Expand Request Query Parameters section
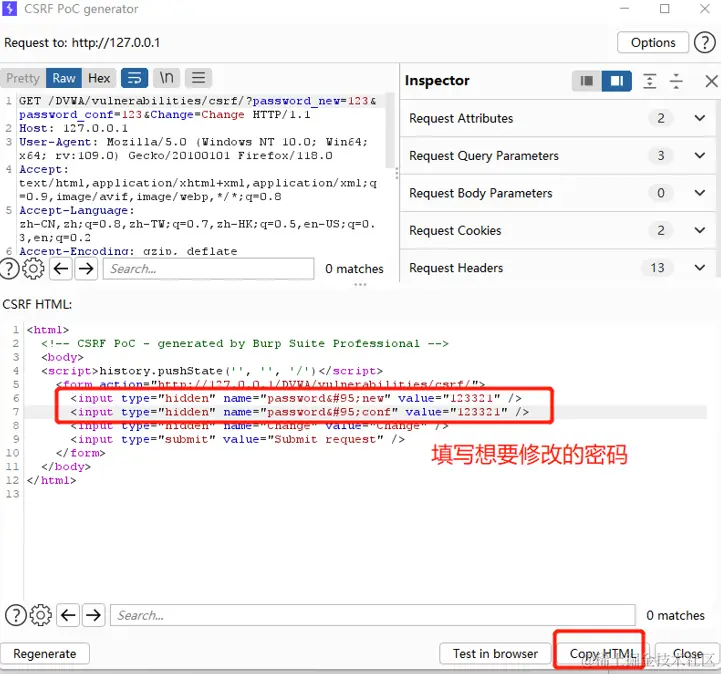Viewport: 721px width, 674px height. click(x=700, y=155)
